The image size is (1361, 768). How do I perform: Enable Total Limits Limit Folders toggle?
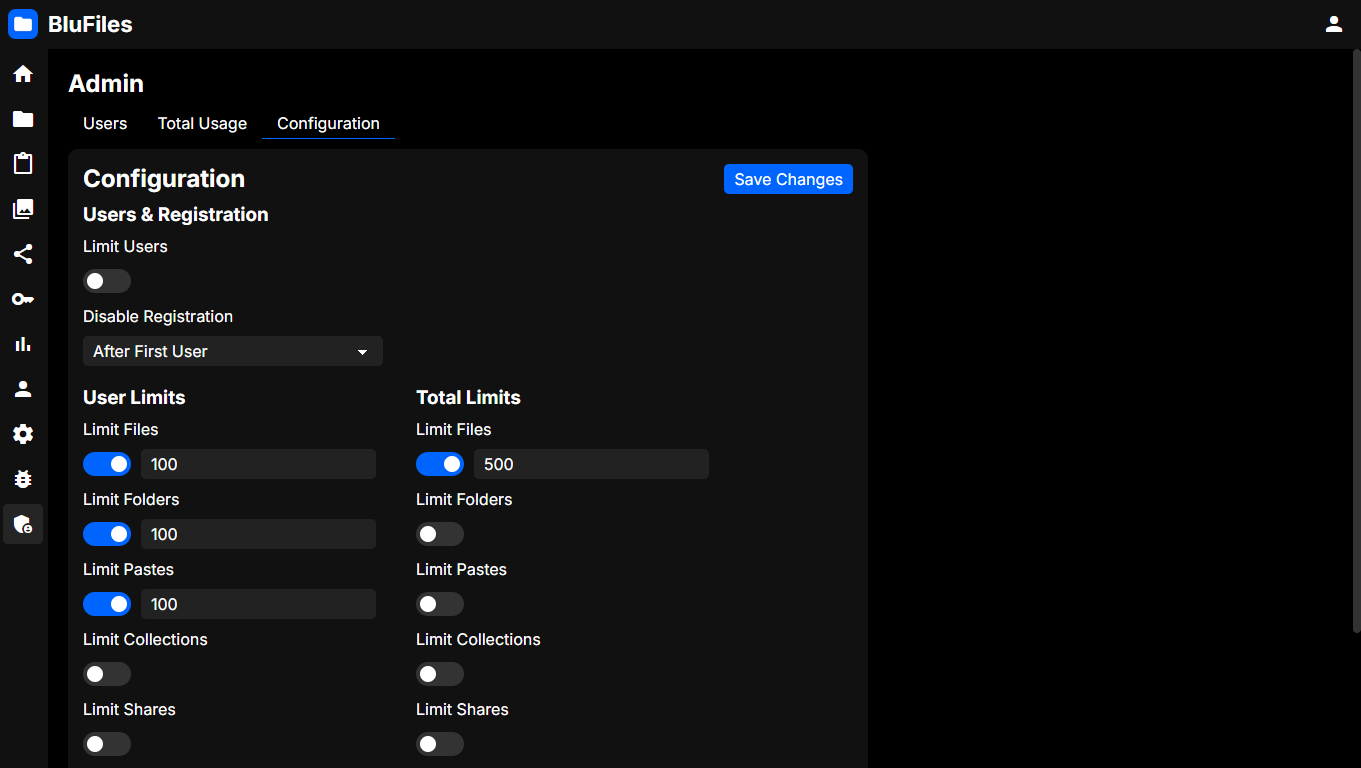[440, 534]
